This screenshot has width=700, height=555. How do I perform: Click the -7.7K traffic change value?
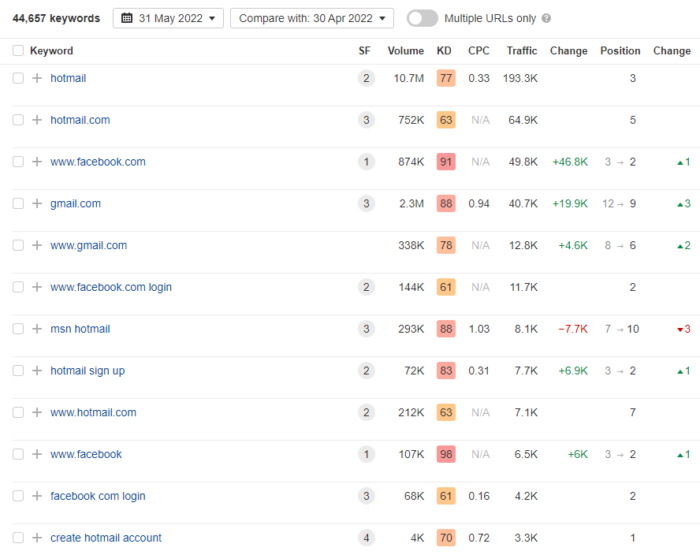[x=573, y=329]
